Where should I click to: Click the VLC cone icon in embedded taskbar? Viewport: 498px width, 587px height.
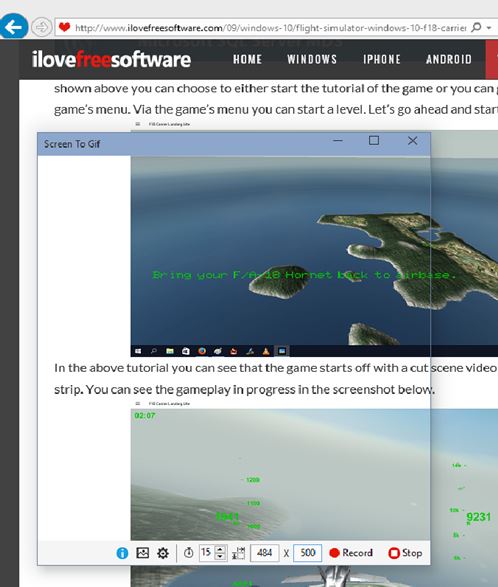click(265, 351)
